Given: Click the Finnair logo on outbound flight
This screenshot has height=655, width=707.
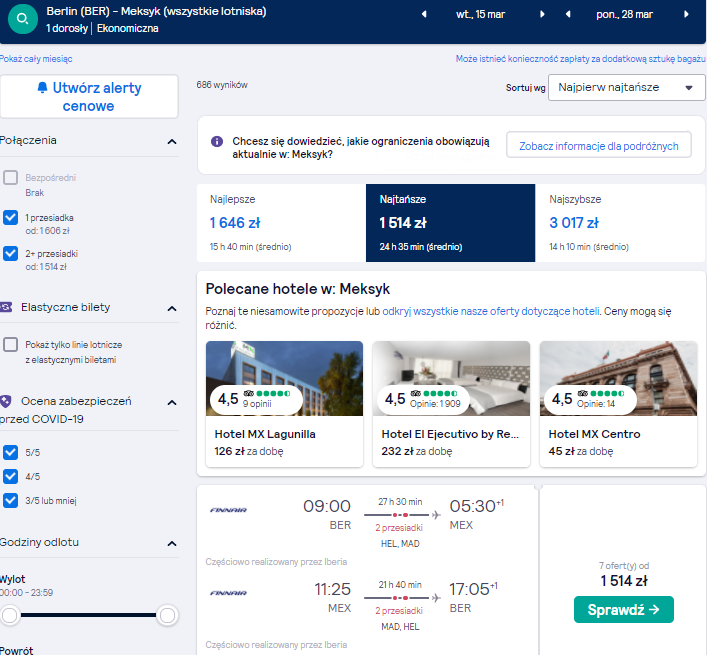Looking at the screenshot, I should tap(229, 510).
